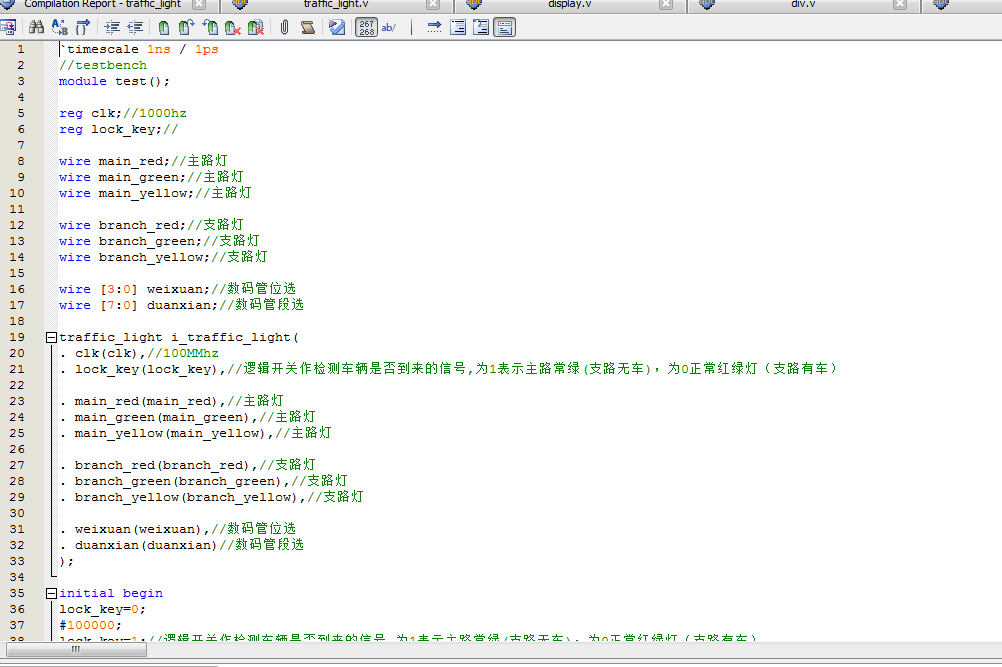Click the go to line arrow icon

(434, 27)
